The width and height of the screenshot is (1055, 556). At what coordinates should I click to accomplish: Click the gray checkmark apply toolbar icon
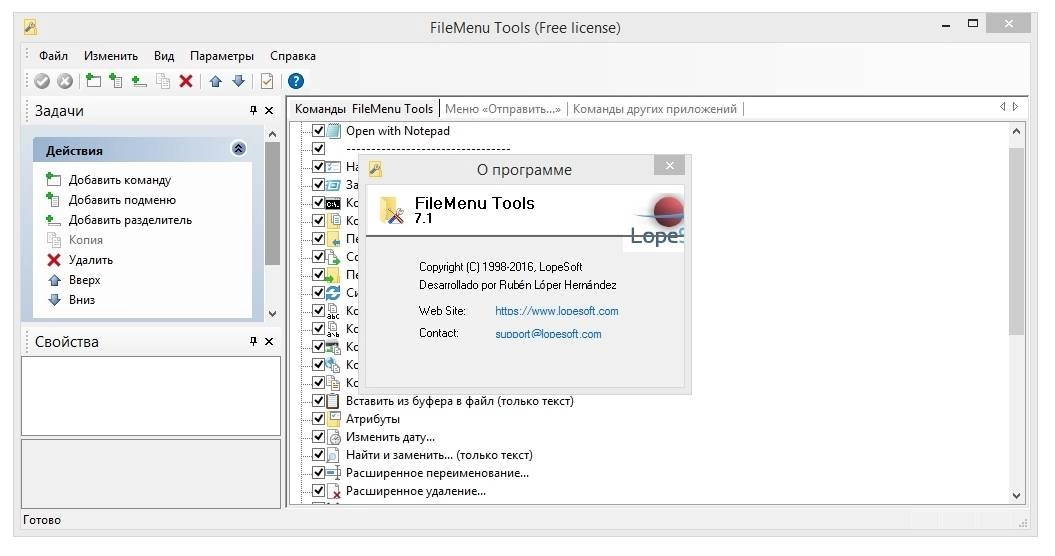click(42, 81)
